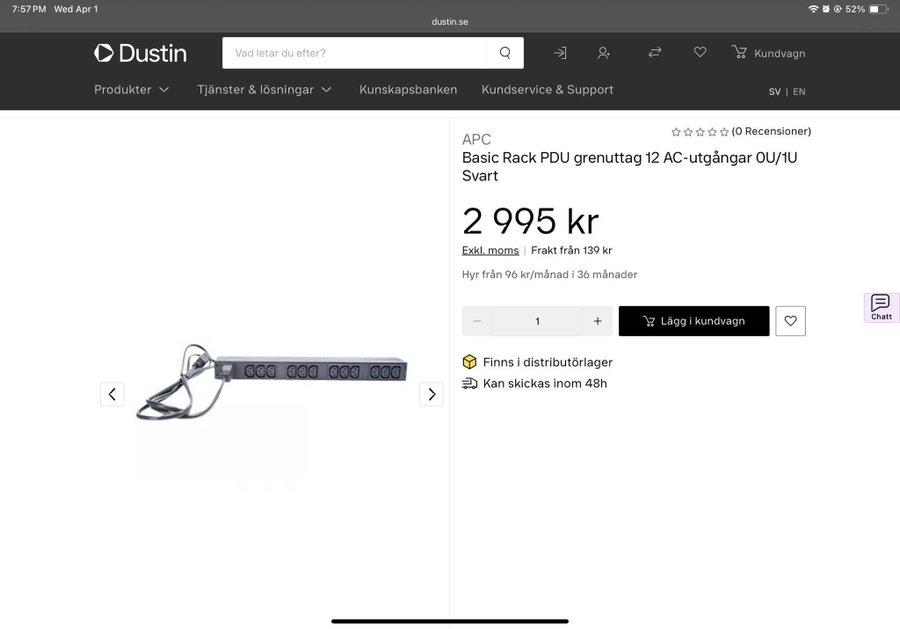
Task: Select SV language option
Action: 775,92
